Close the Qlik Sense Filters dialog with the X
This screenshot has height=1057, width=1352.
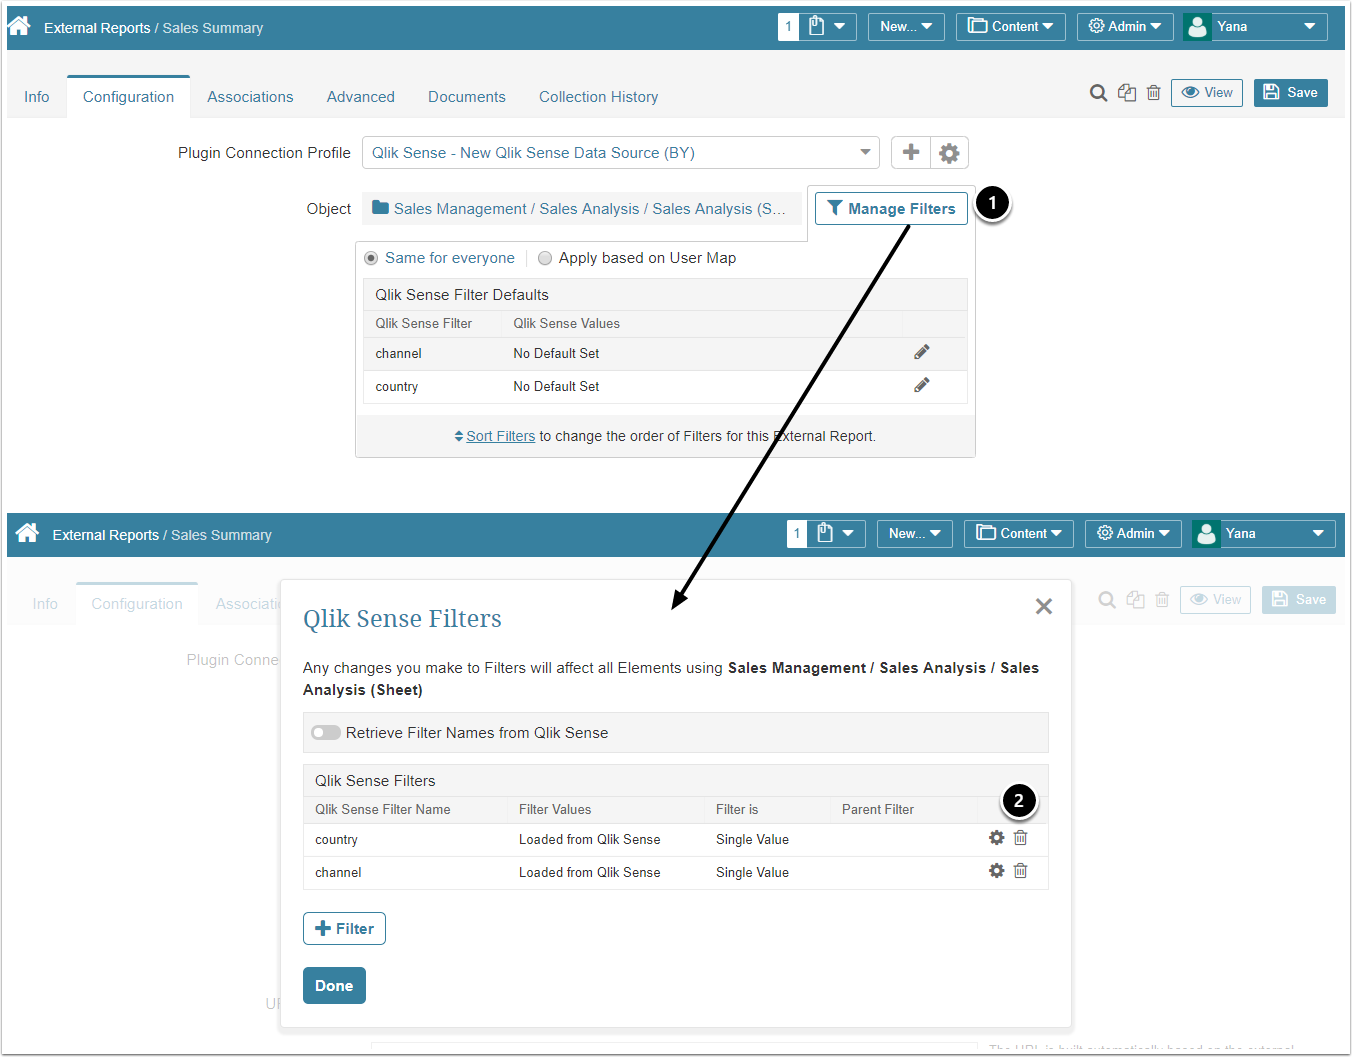click(x=1044, y=606)
